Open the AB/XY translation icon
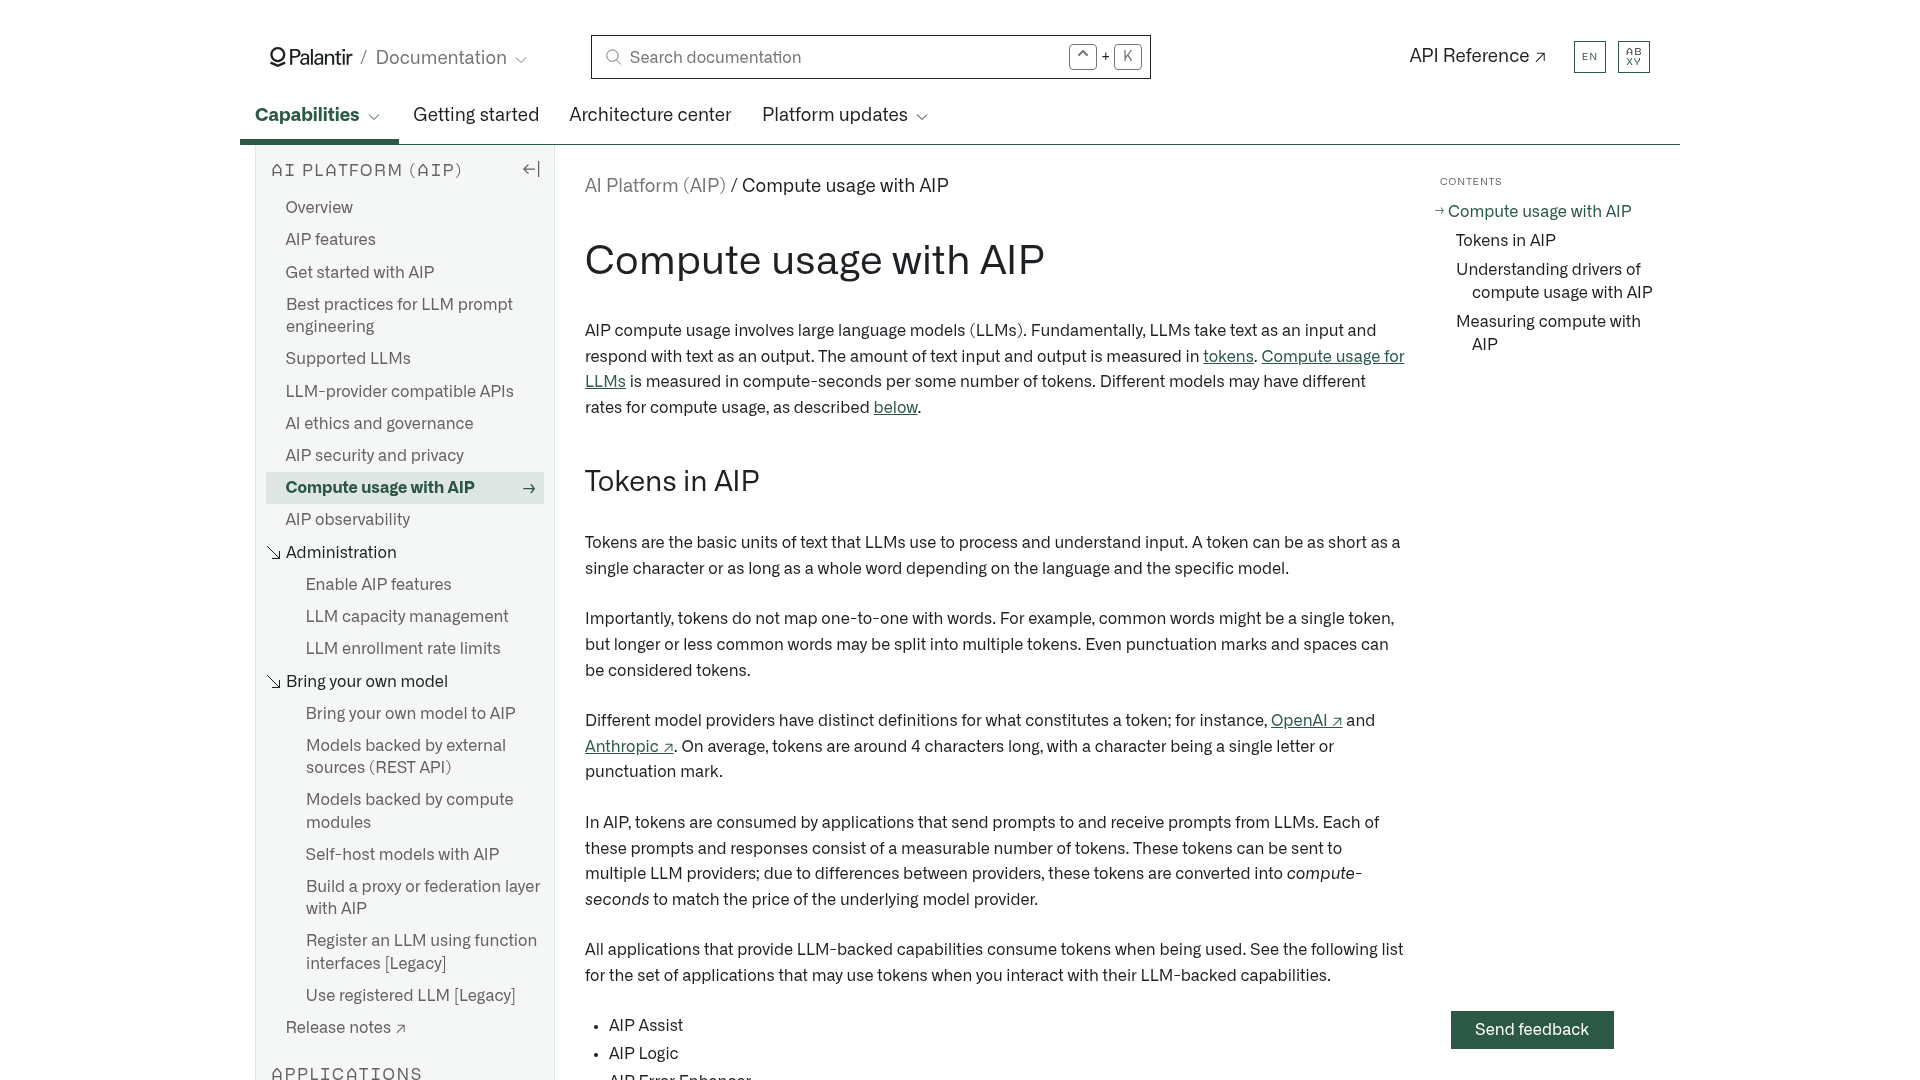Viewport: 1920px width, 1080px height. pos(1633,57)
